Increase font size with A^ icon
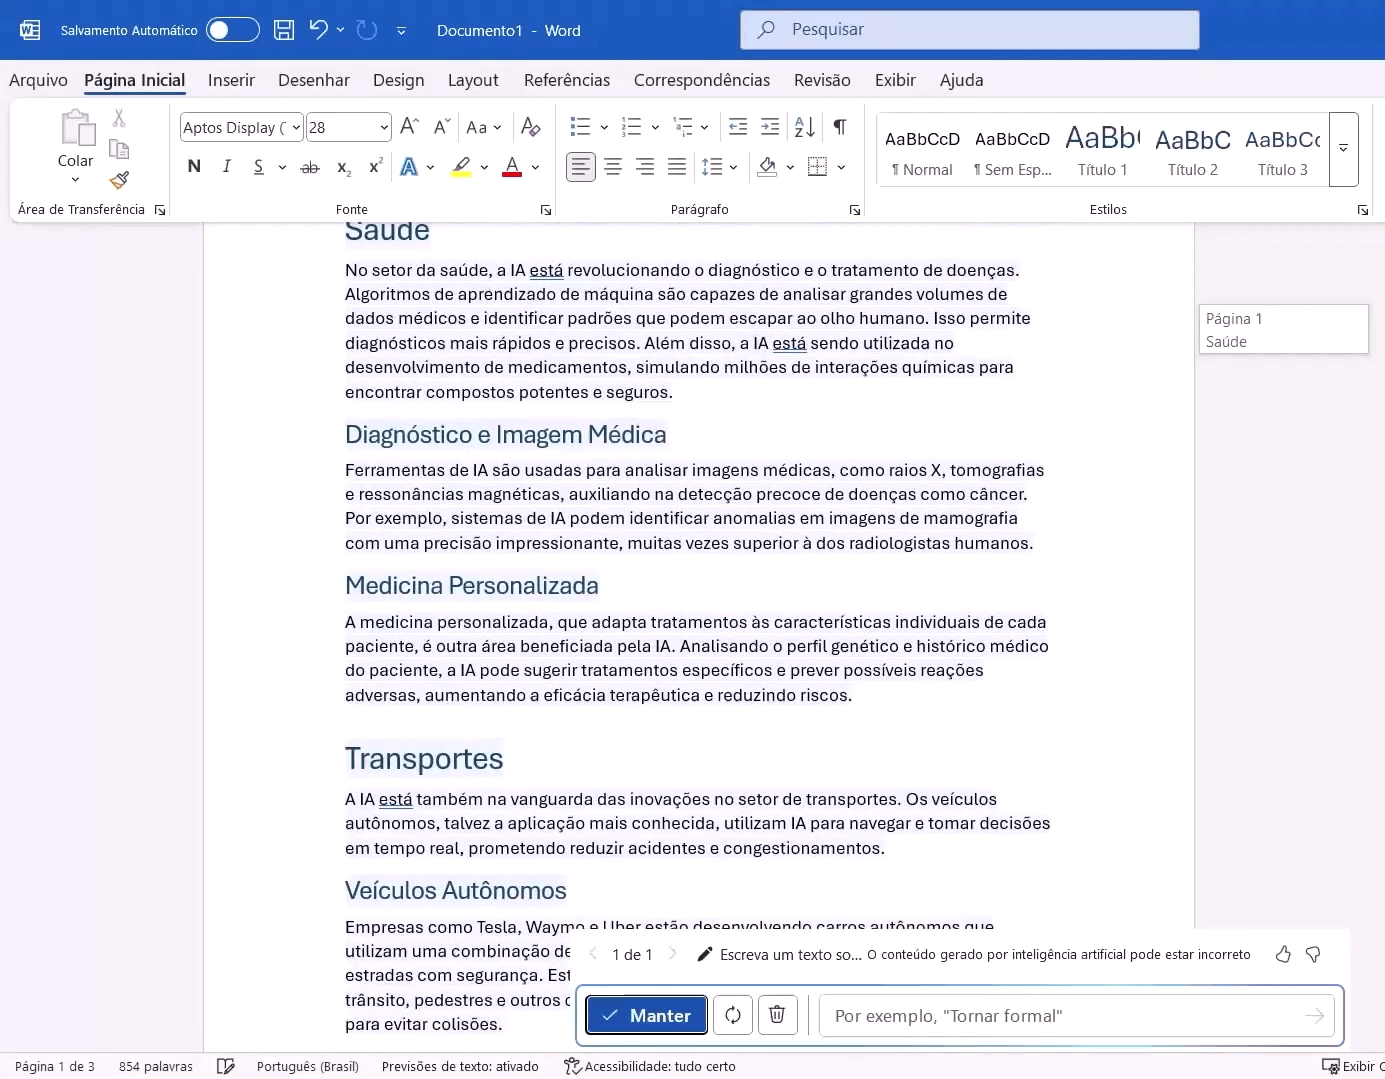The width and height of the screenshot is (1385, 1079). point(409,127)
